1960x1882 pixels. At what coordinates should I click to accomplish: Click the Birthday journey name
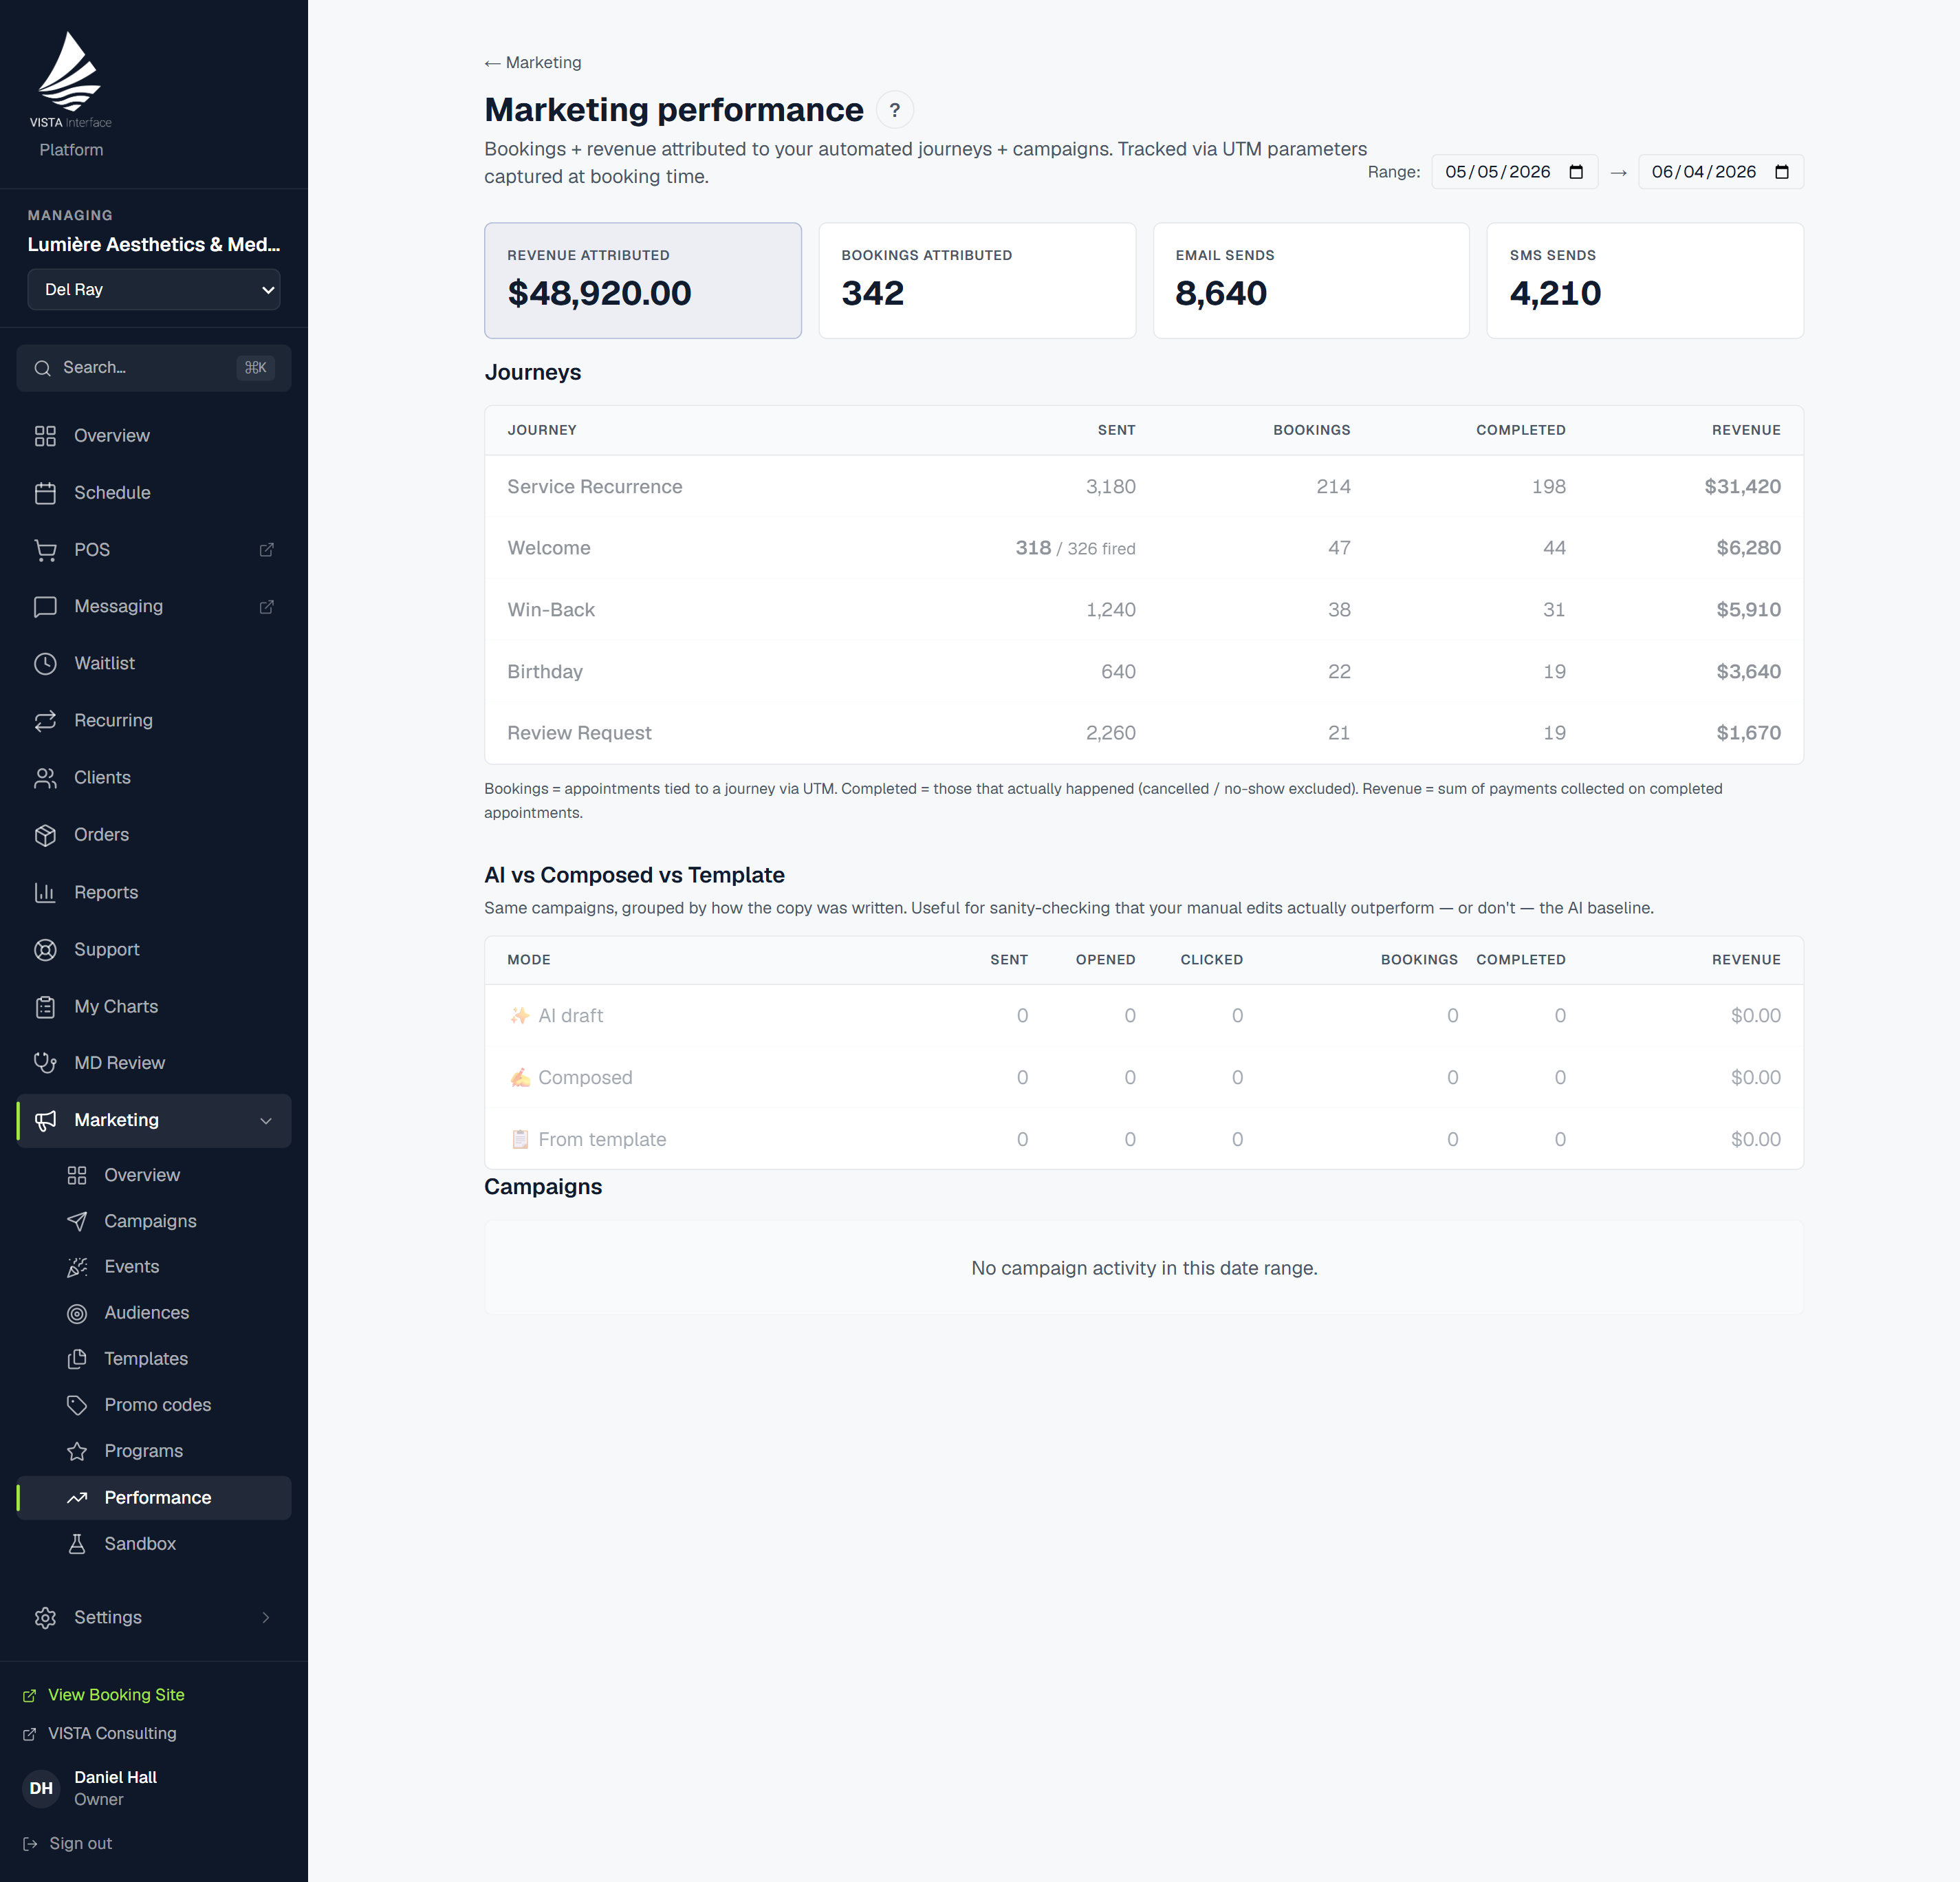pyautogui.click(x=545, y=672)
